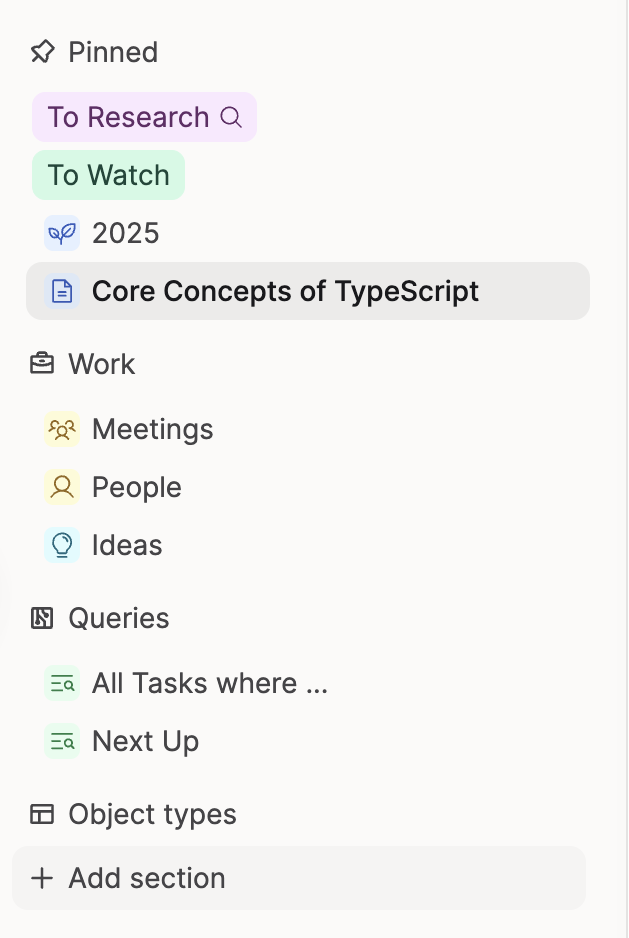Collapse the Work section header
The width and height of the screenshot is (629, 938).
pos(101,364)
